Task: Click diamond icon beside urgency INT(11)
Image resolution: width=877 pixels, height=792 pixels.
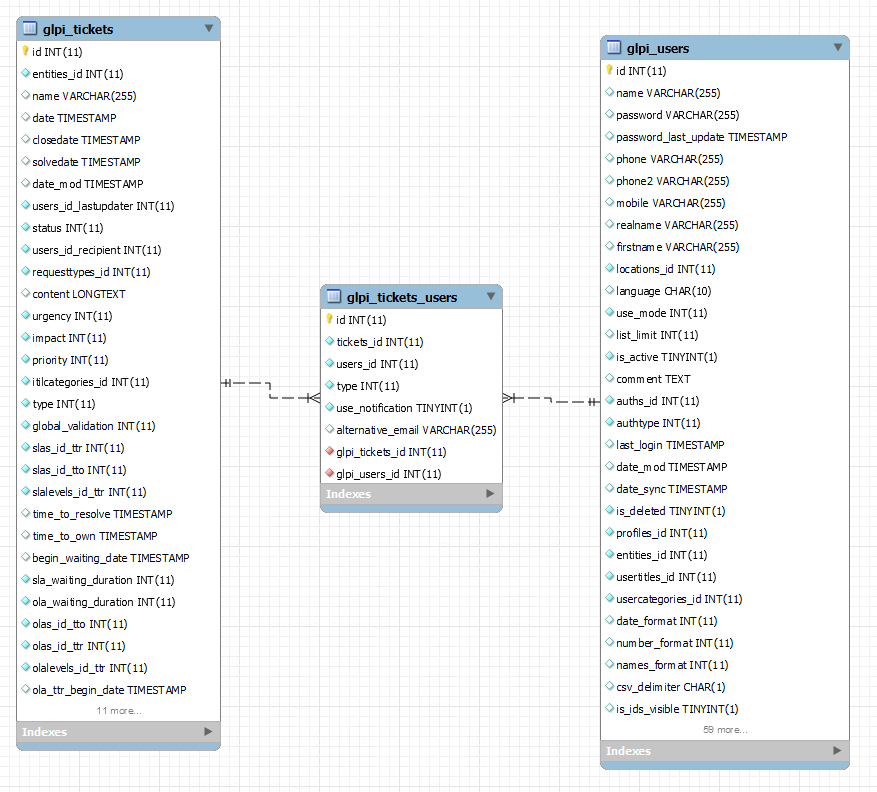Action: (26, 315)
